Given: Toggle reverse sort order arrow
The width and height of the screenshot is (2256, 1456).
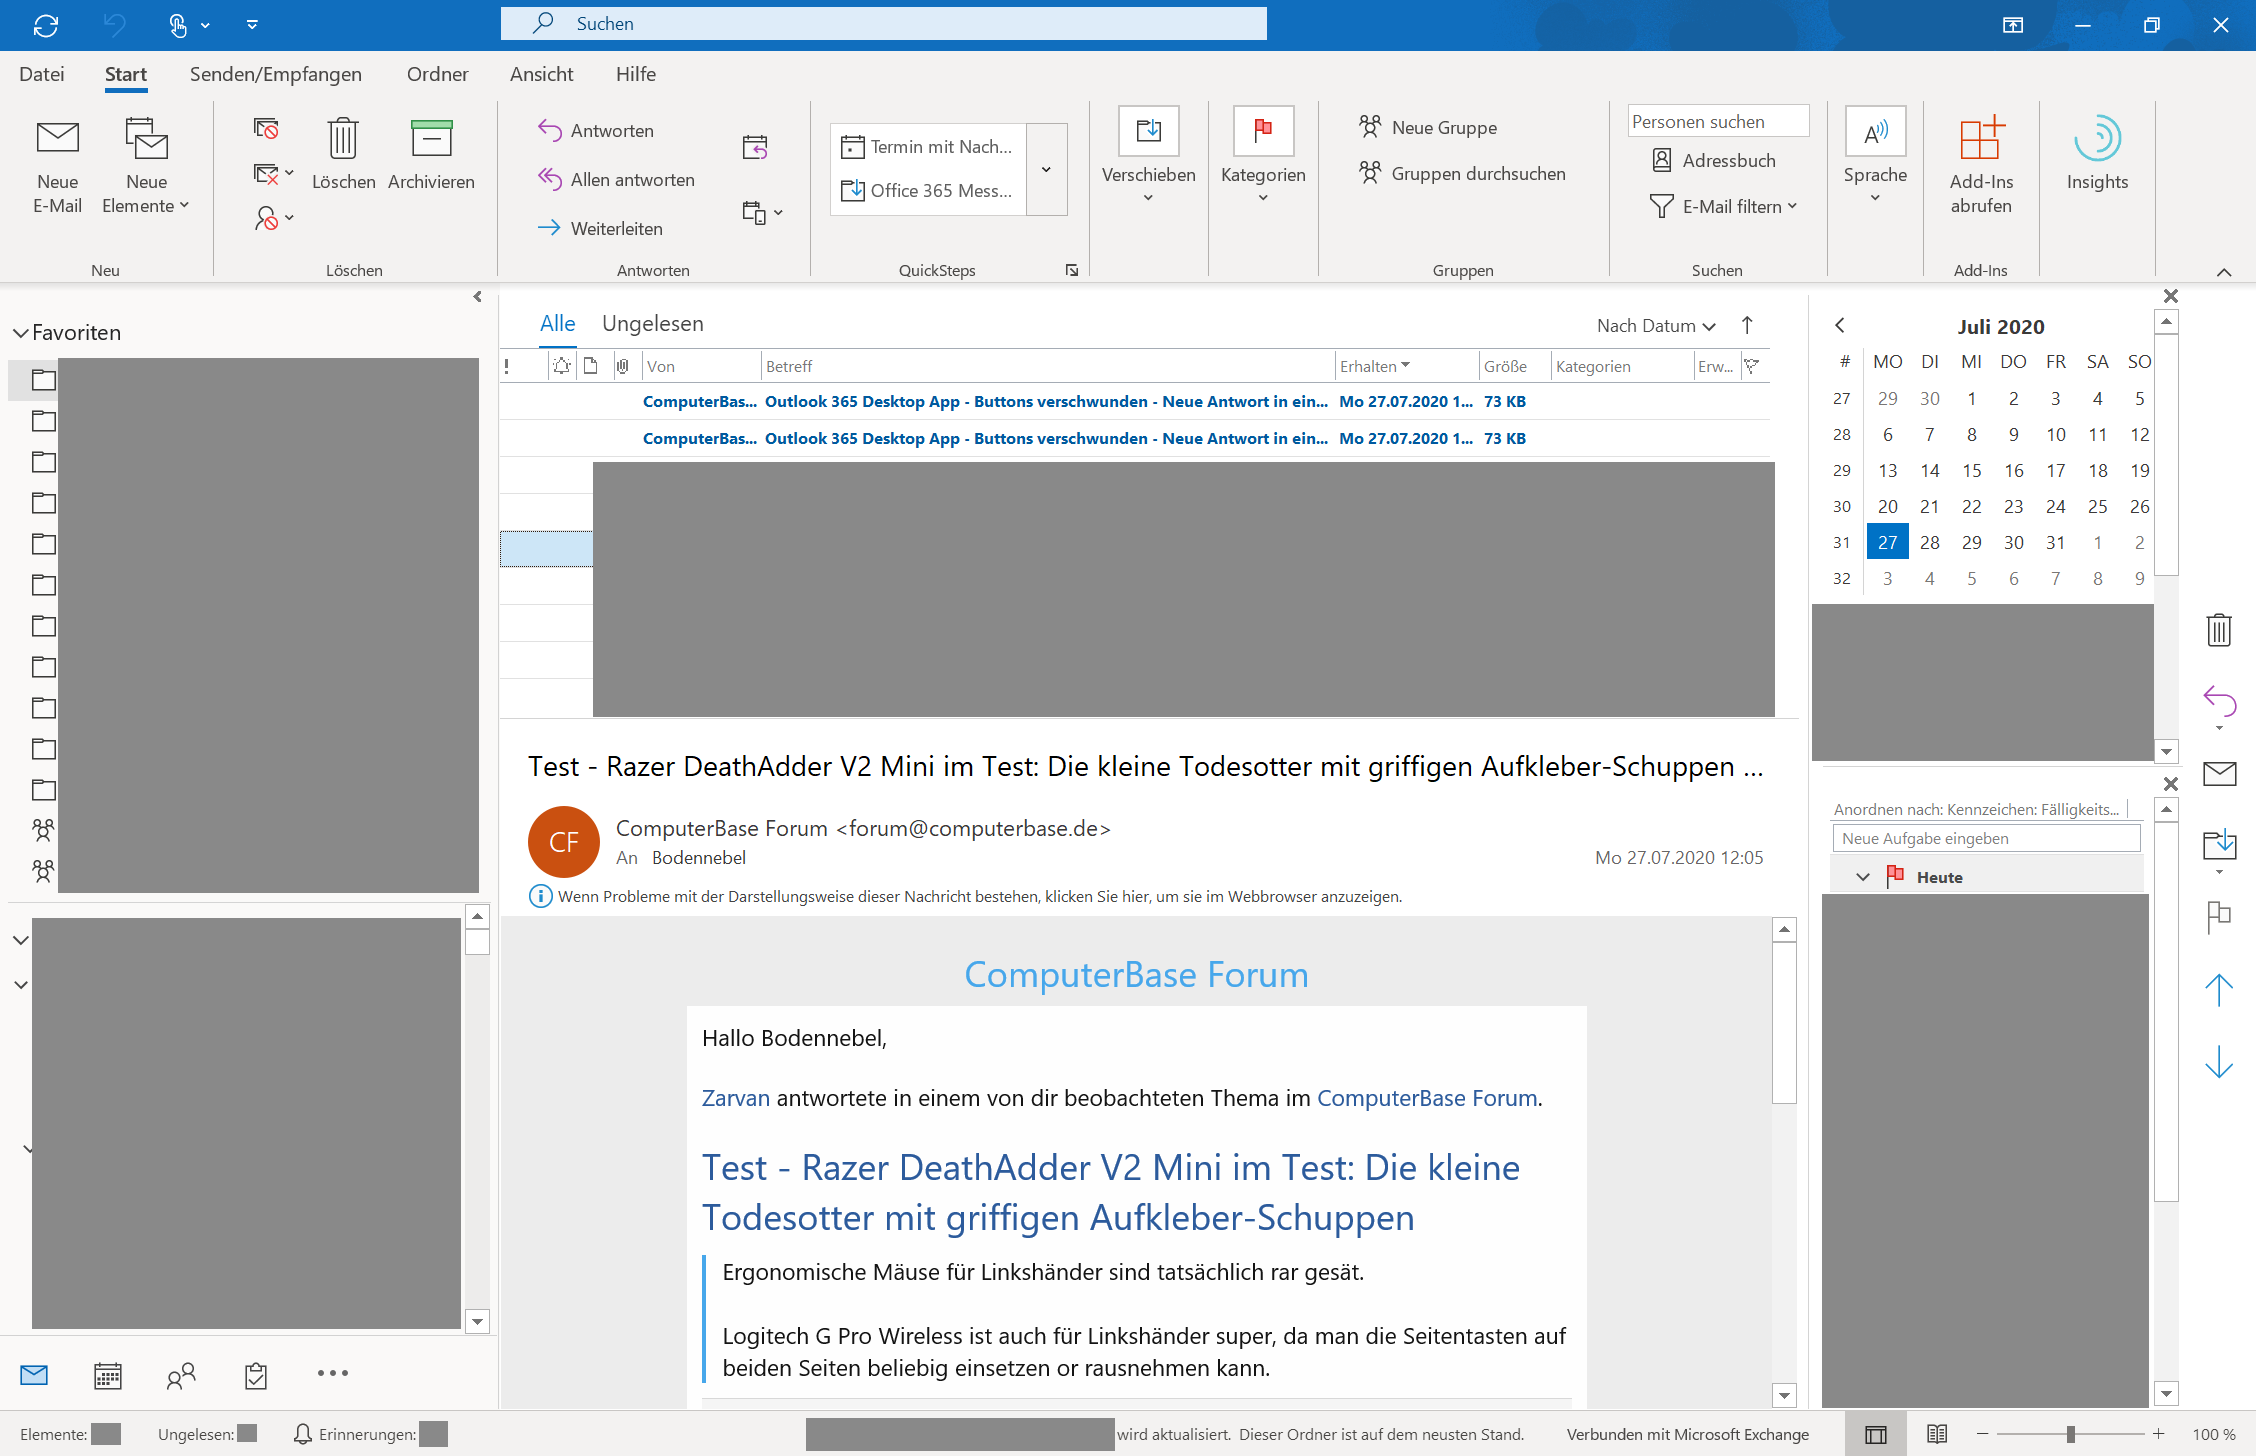Looking at the screenshot, I should pyautogui.click(x=1747, y=325).
